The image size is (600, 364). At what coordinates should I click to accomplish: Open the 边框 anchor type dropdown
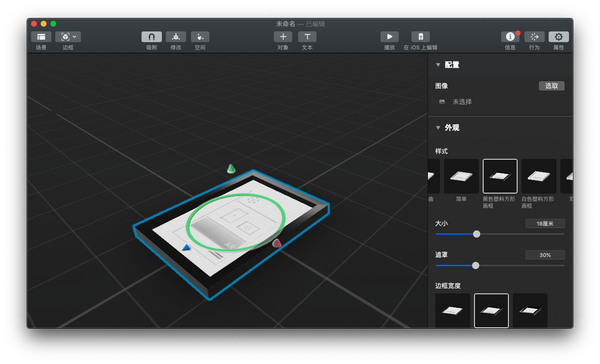point(68,37)
